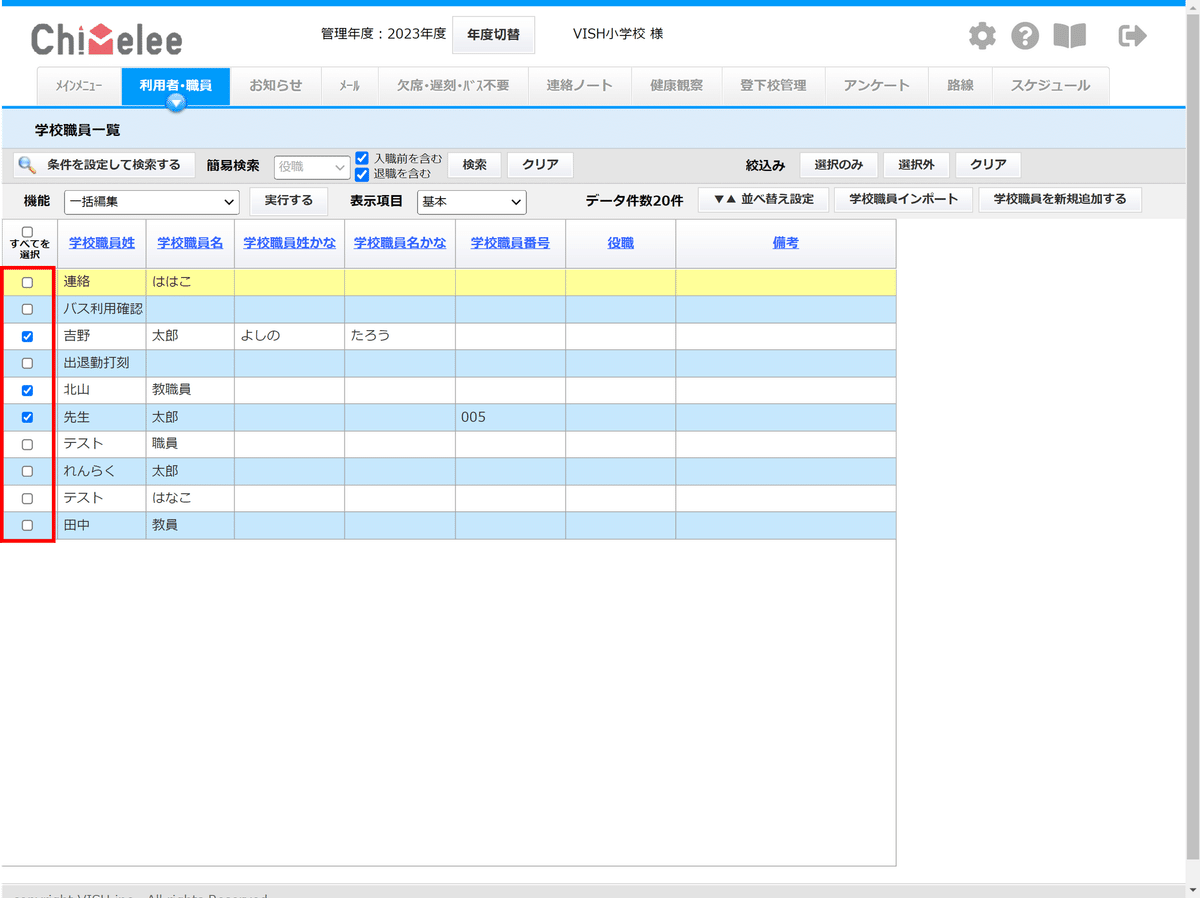Open the help question mark icon

[1025, 37]
